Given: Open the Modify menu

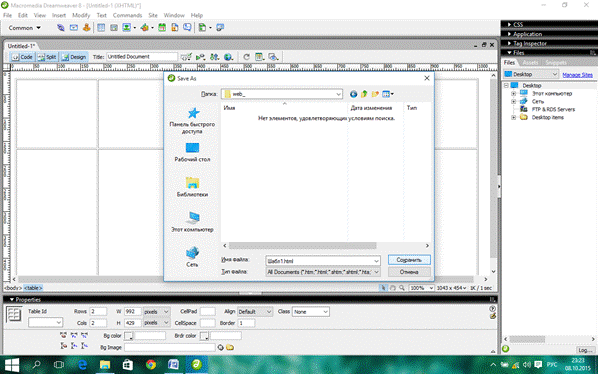Looking at the screenshot, I should pyautogui.click(x=81, y=15).
